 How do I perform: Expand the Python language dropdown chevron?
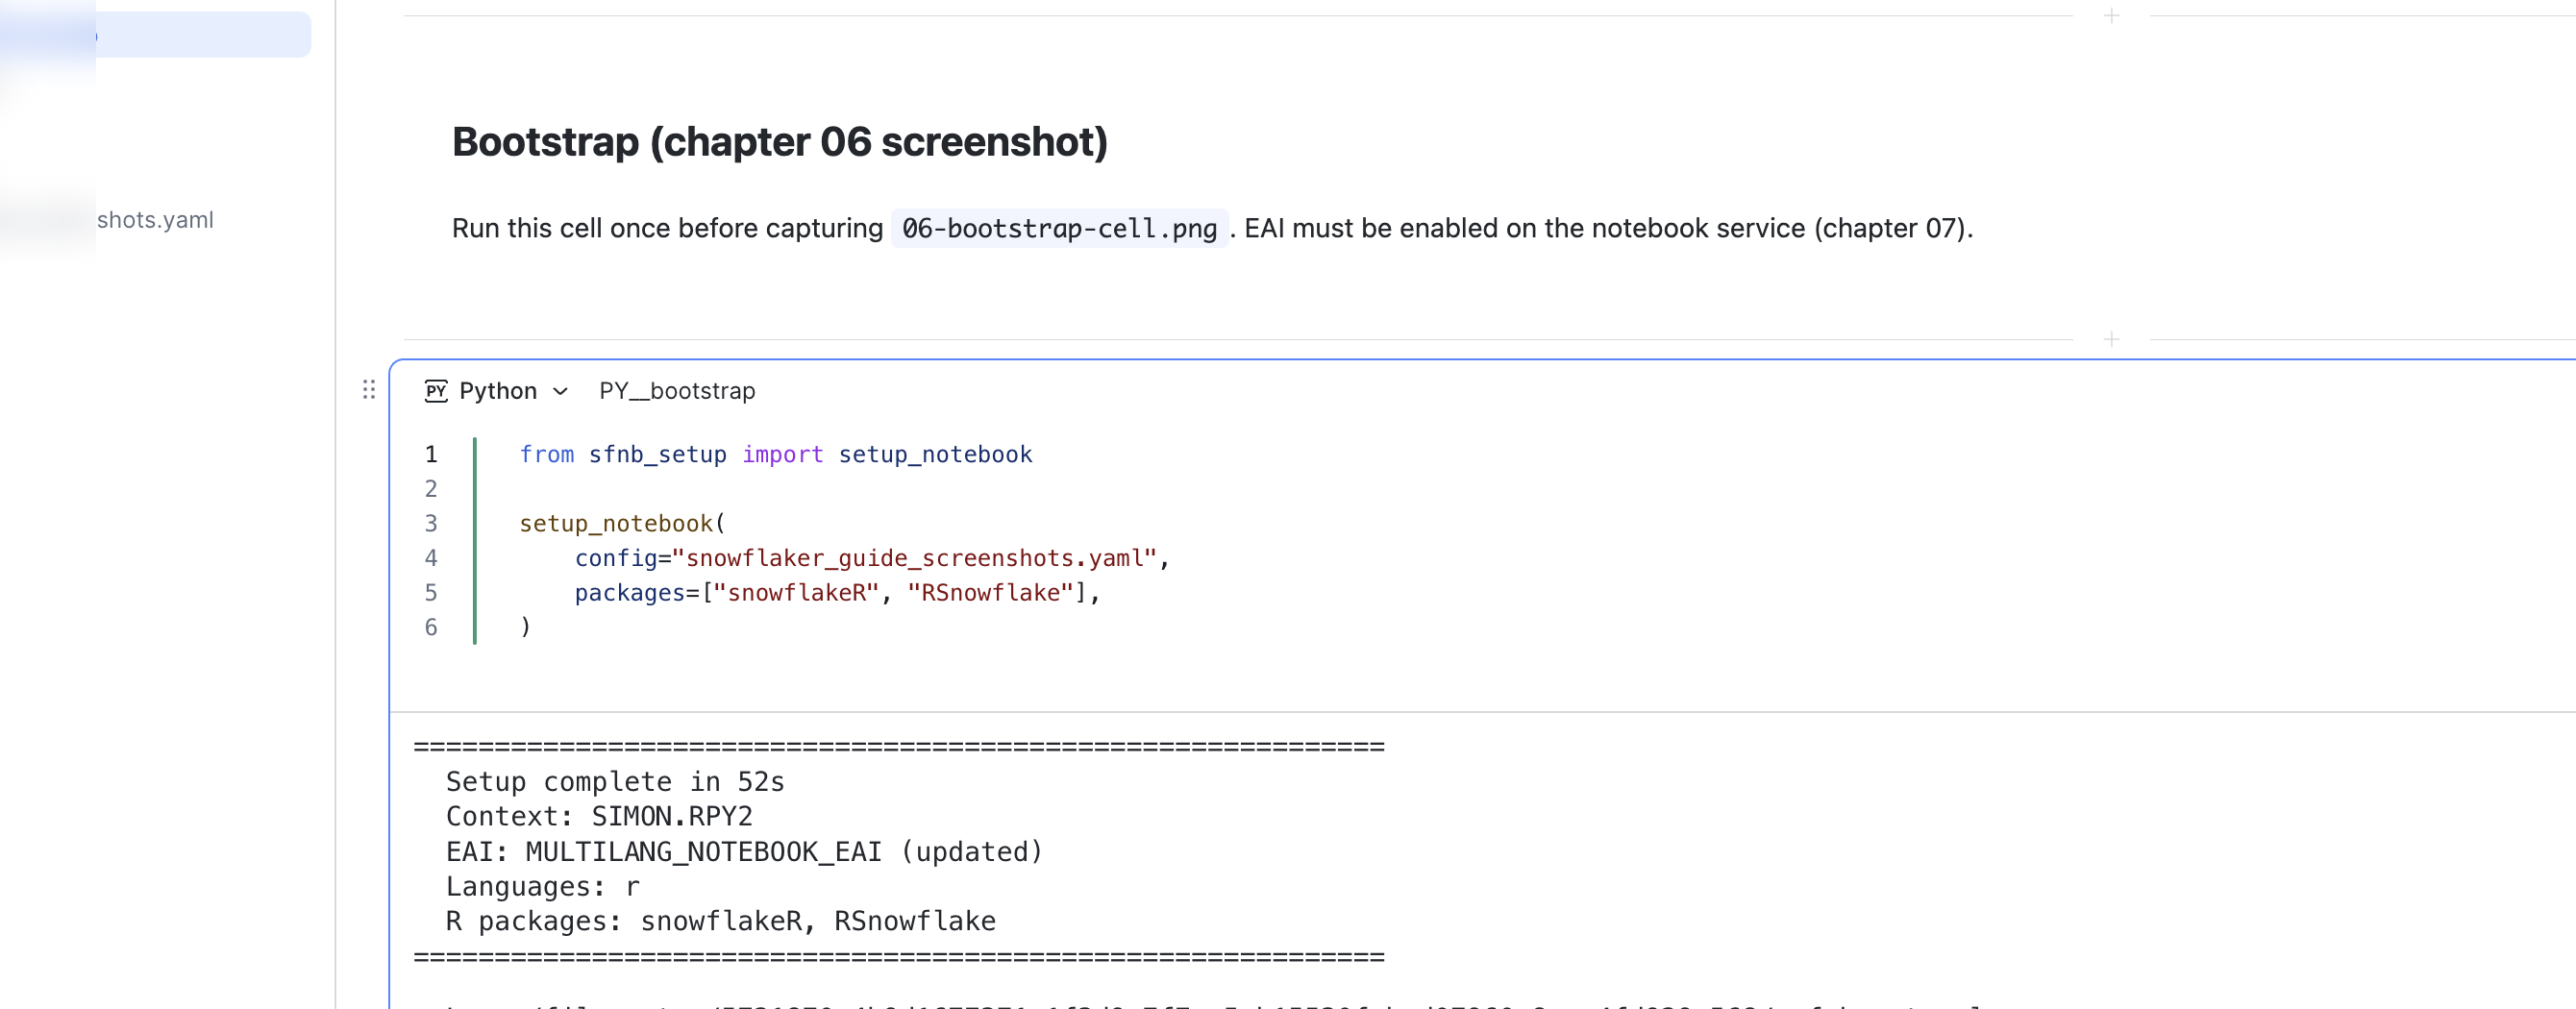(560, 391)
